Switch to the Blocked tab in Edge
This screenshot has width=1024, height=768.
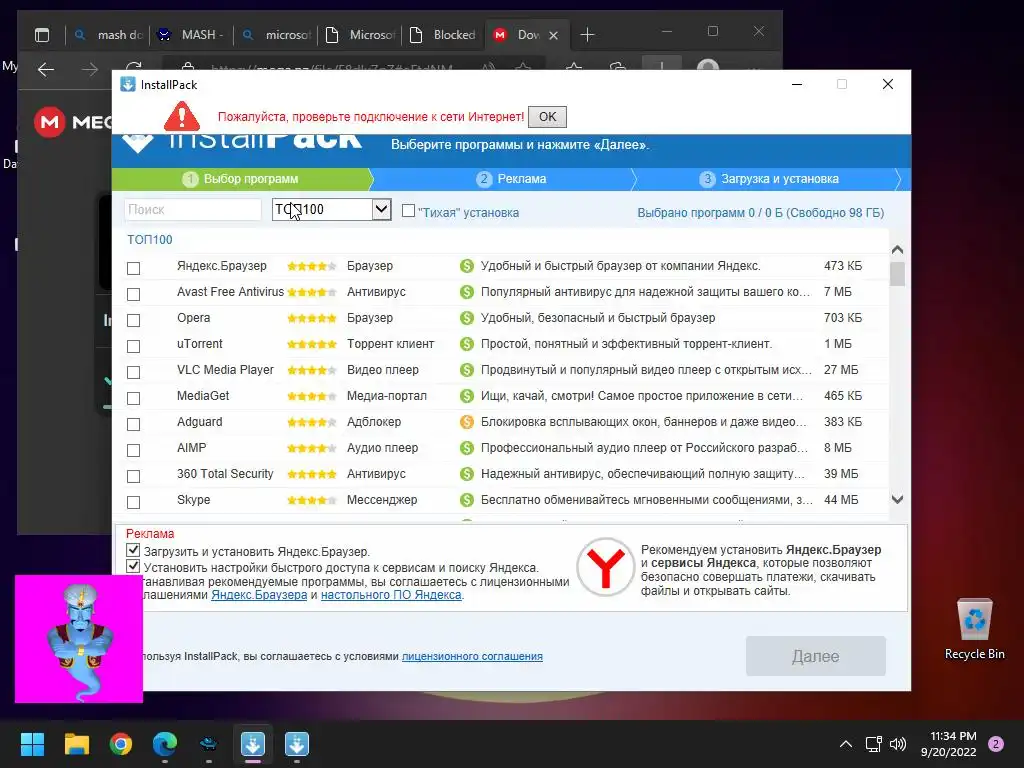(445, 35)
